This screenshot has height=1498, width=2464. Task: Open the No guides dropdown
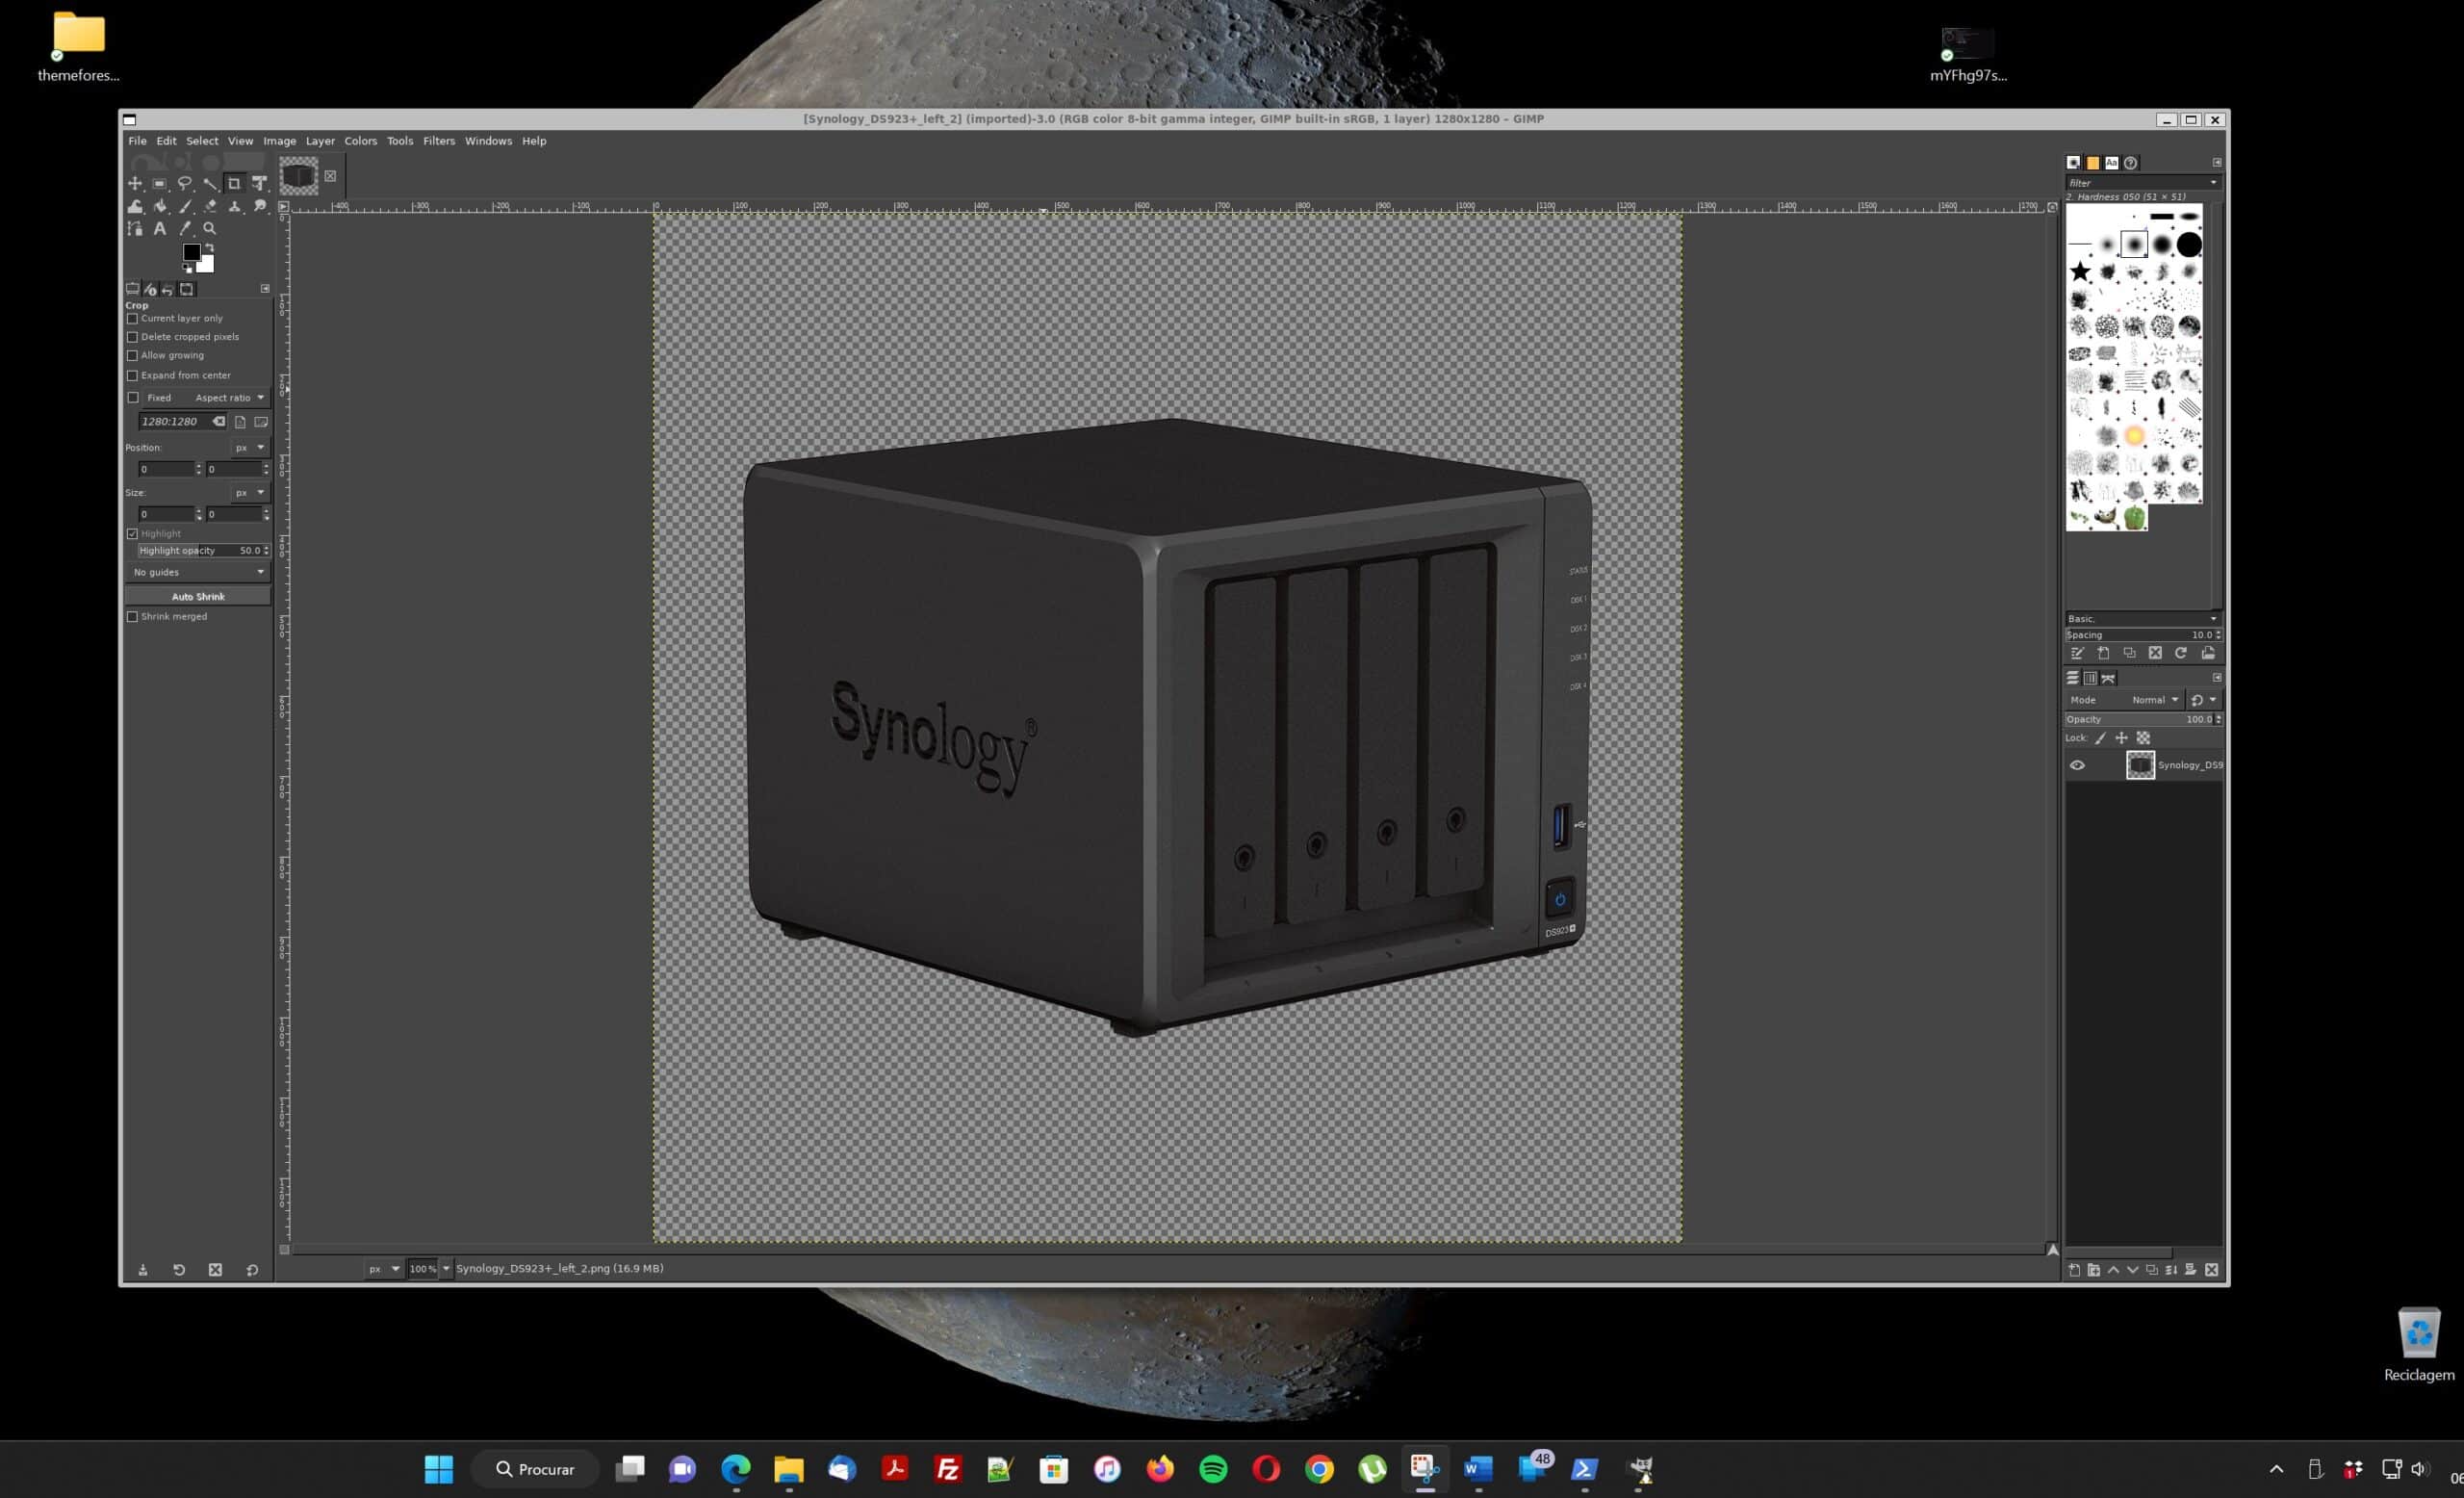tap(198, 572)
